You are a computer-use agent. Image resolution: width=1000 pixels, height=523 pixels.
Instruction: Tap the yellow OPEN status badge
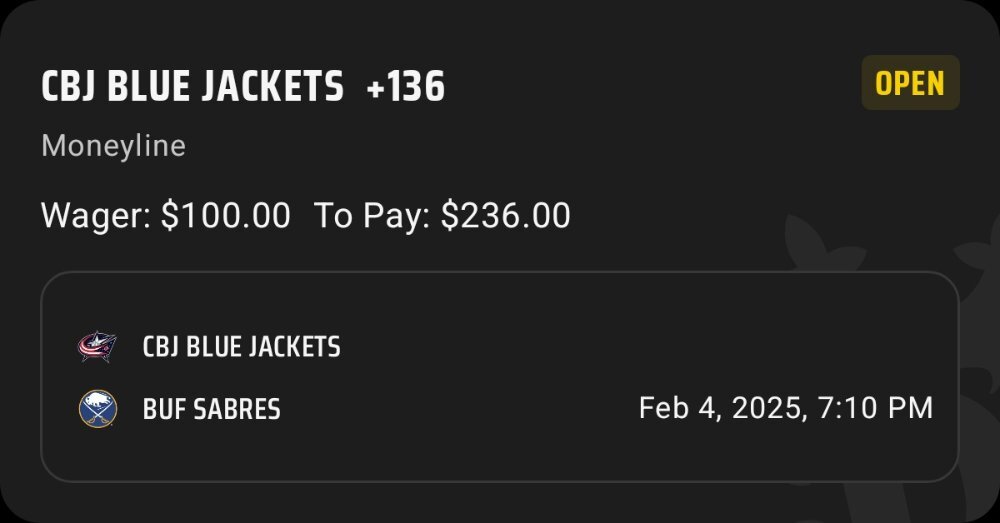coord(910,83)
